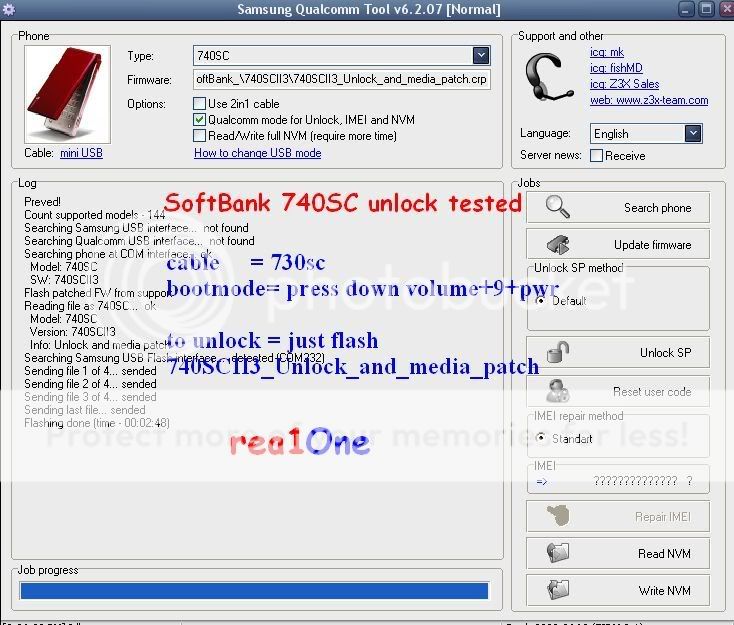The height and width of the screenshot is (625, 734).
Task: Click the support headset icon
Action: coord(551,77)
